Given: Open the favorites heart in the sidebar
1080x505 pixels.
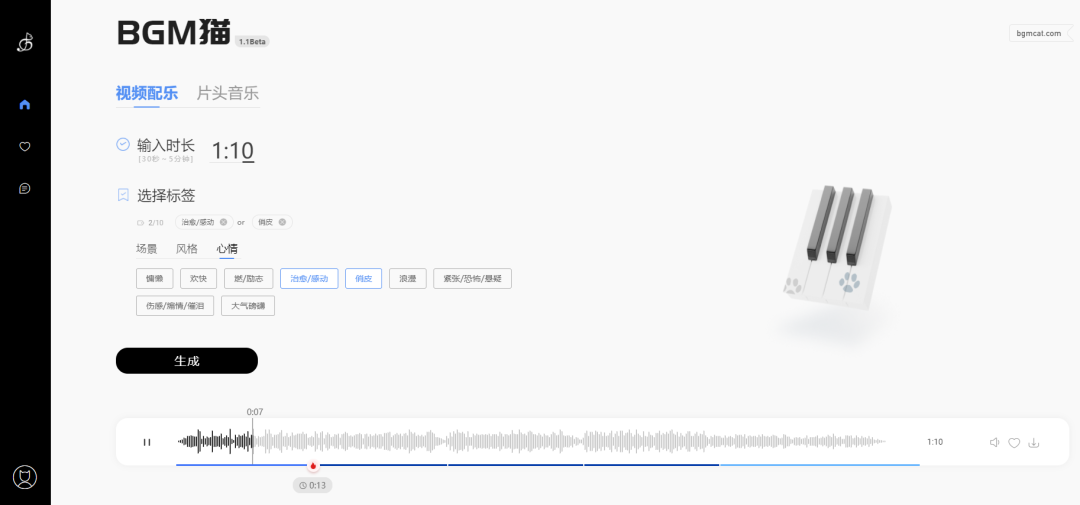Looking at the screenshot, I should click(25, 146).
